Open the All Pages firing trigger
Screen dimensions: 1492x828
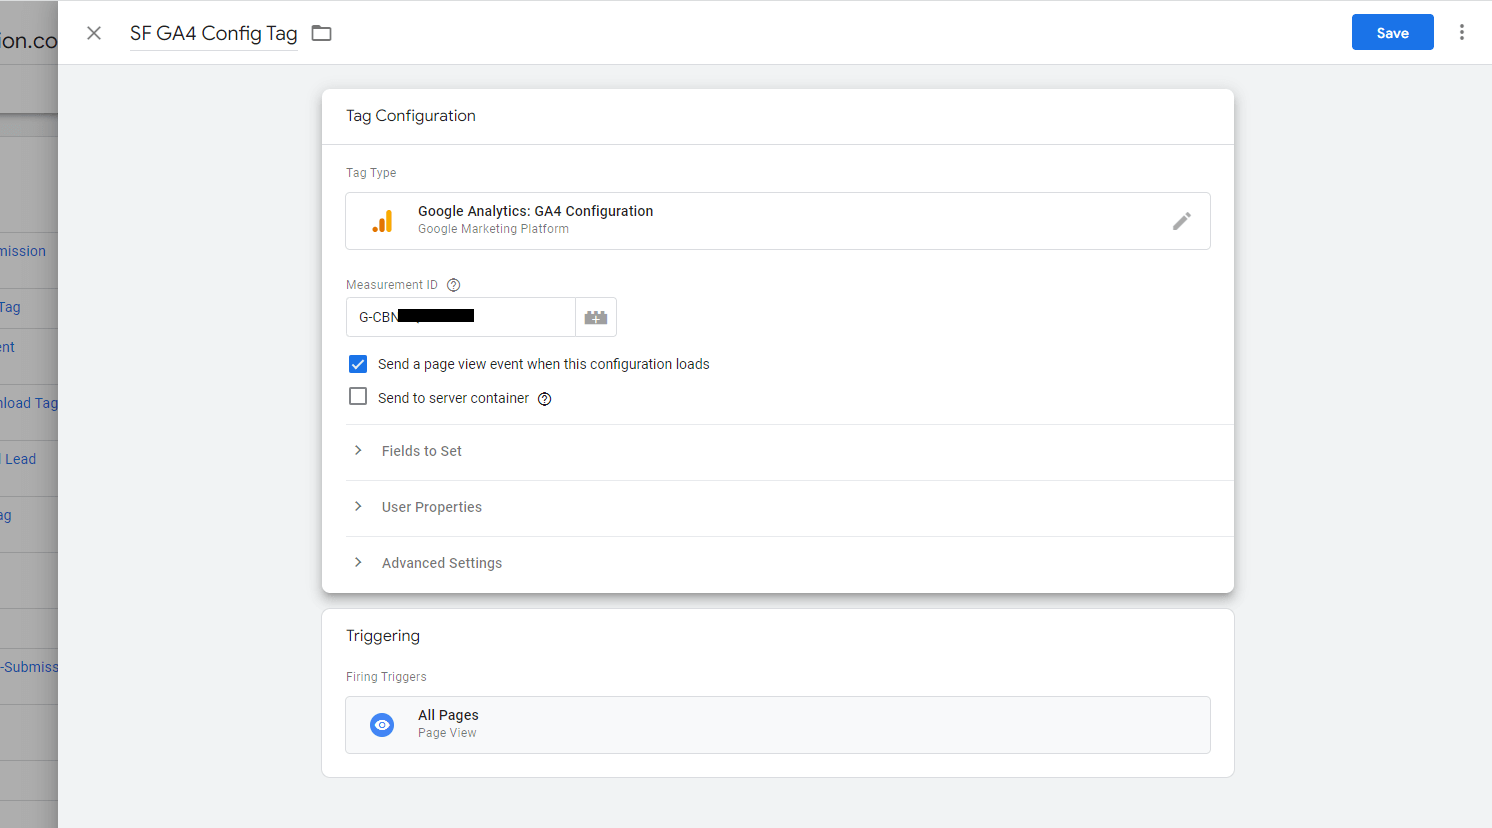(776, 725)
